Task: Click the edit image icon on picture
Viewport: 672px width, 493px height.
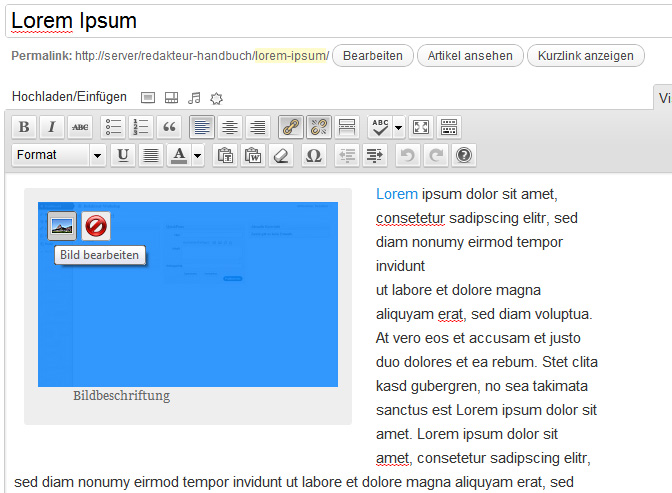Action: point(62,227)
